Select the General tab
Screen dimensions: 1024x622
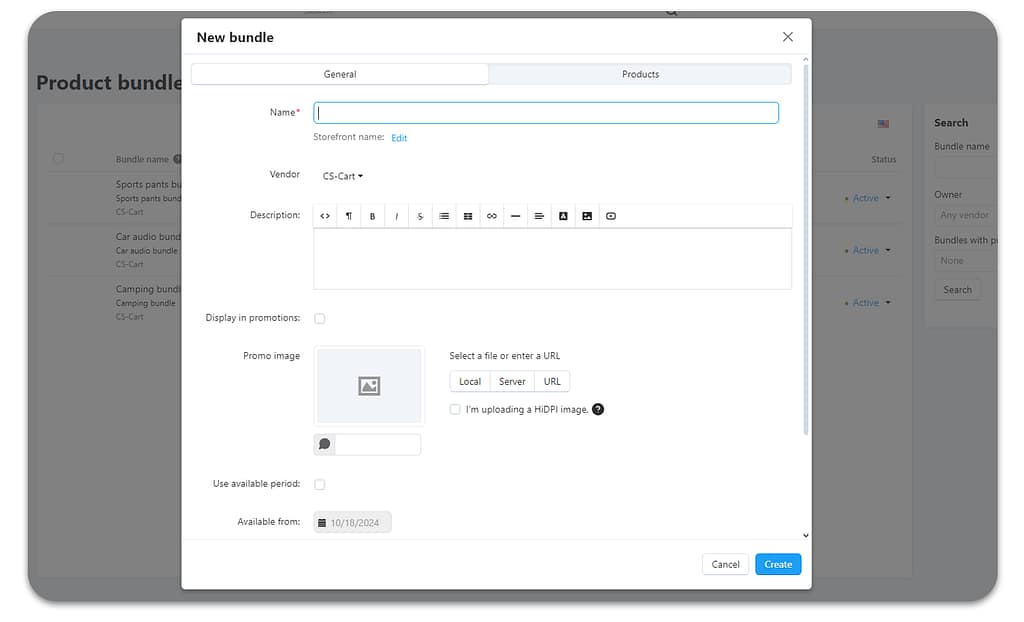(340, 74)
